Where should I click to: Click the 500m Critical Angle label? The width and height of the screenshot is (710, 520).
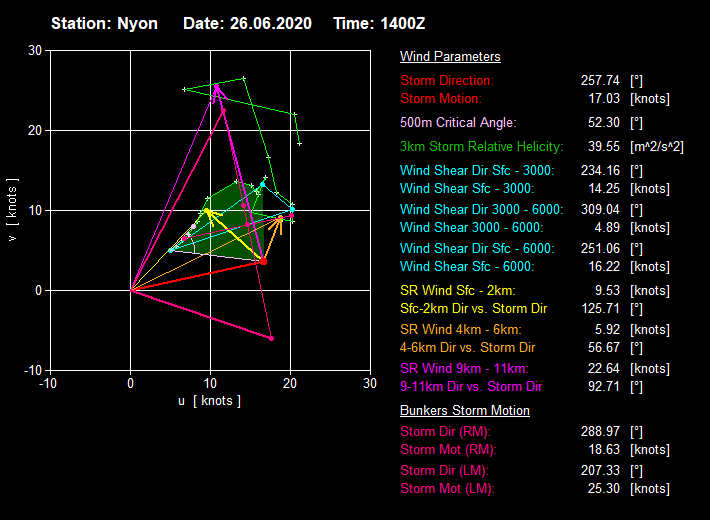click(x=458, y=122)
